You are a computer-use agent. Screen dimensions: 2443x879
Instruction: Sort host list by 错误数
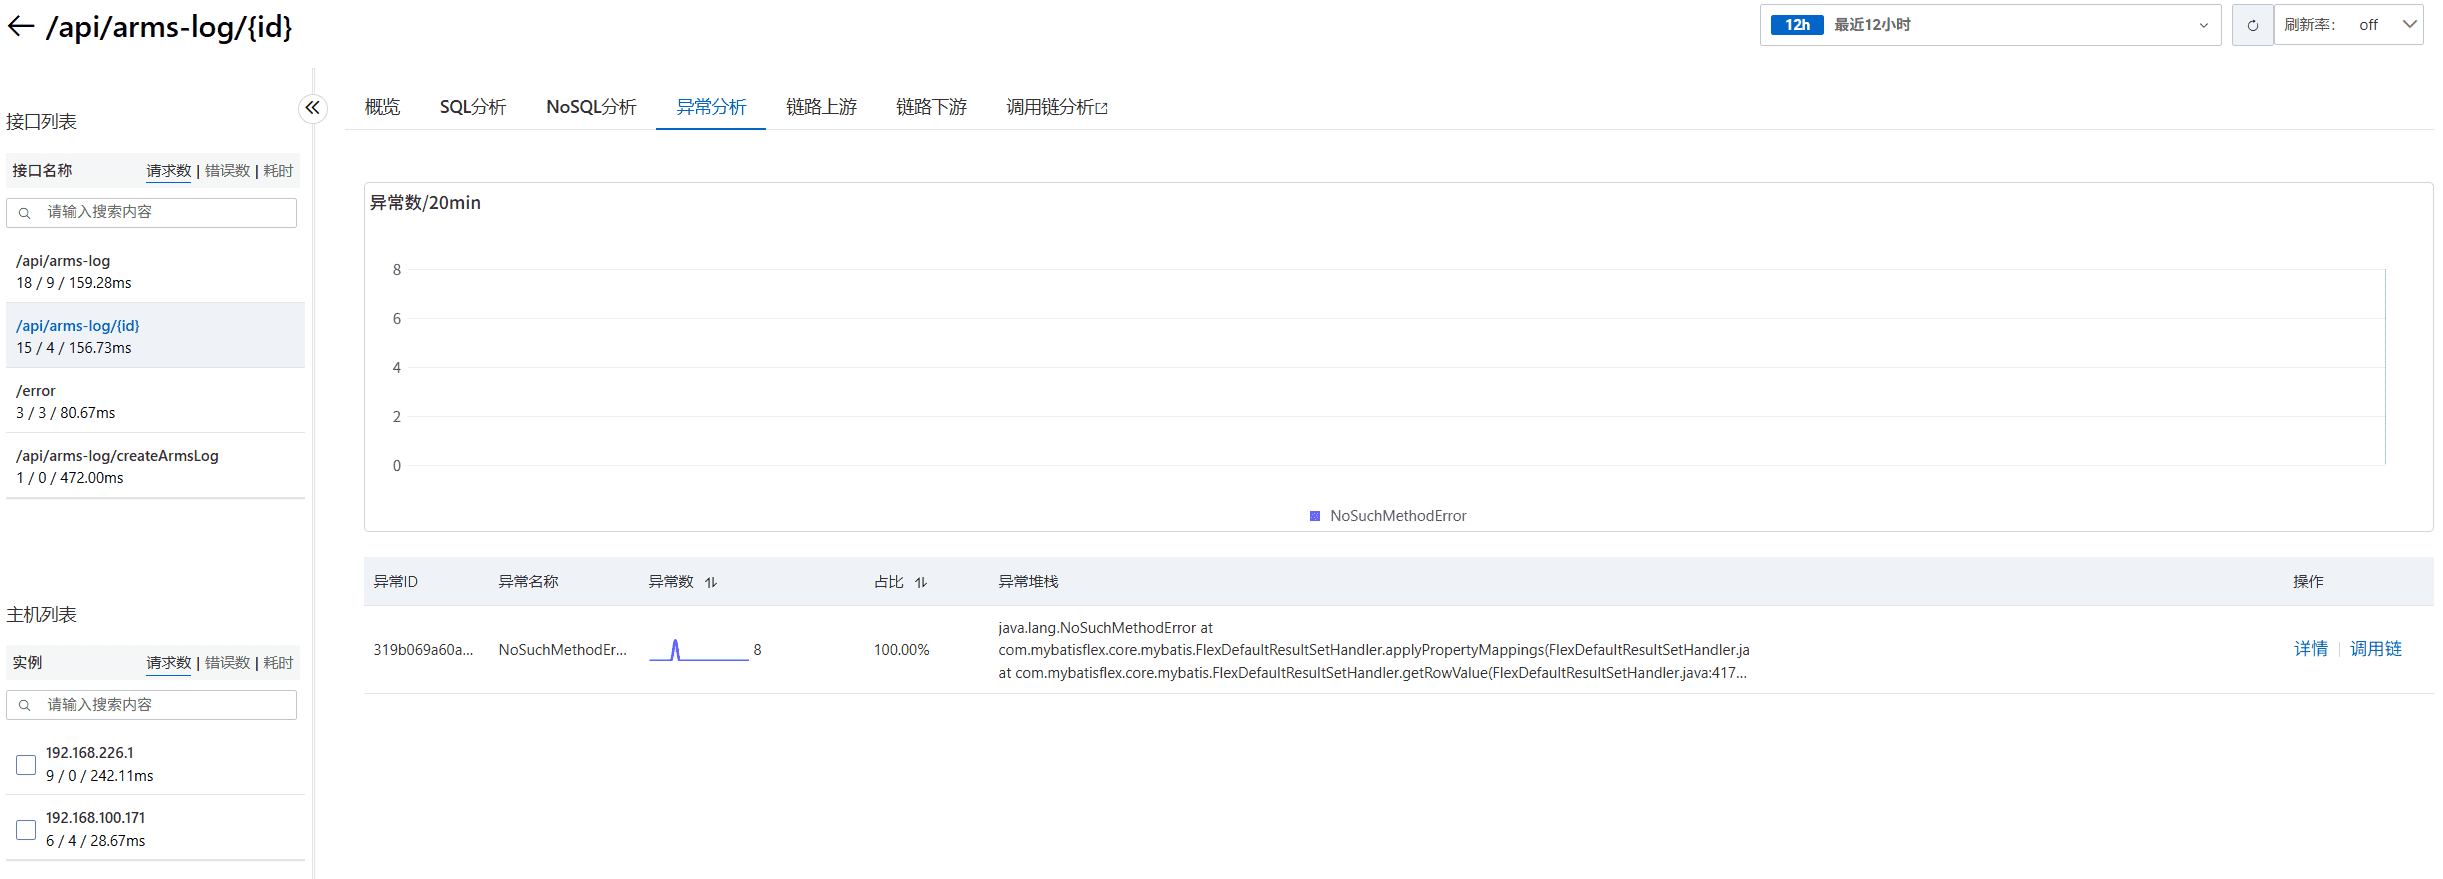[x=227, y=663]
